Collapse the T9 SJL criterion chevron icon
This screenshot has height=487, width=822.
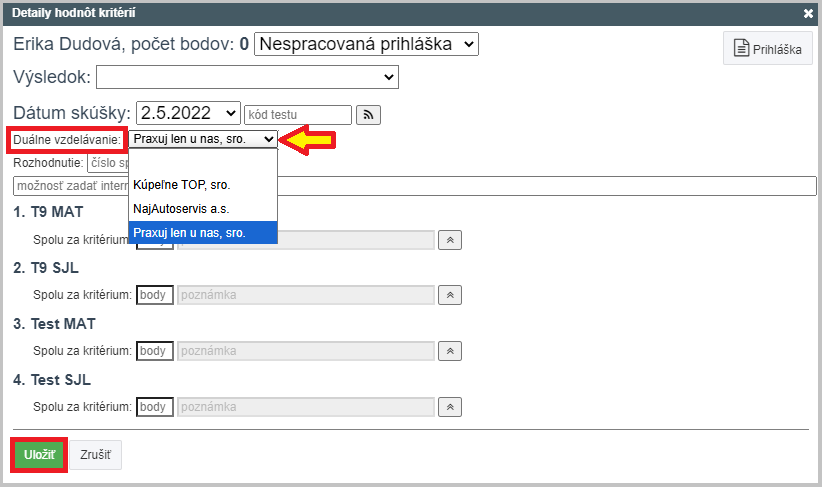tap(450, 295)
